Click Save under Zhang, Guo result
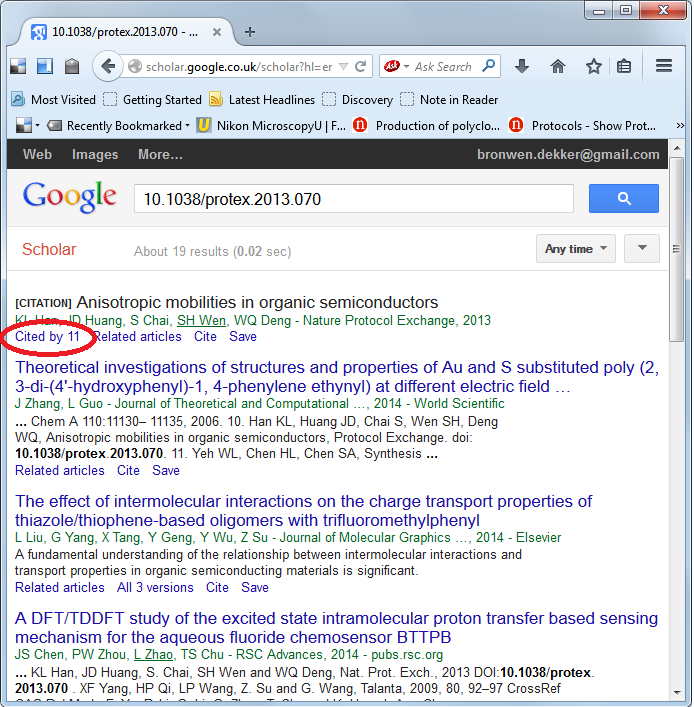The width and height of the screenshot is (694, 707). pyautogui.click(x=165, y=470)
